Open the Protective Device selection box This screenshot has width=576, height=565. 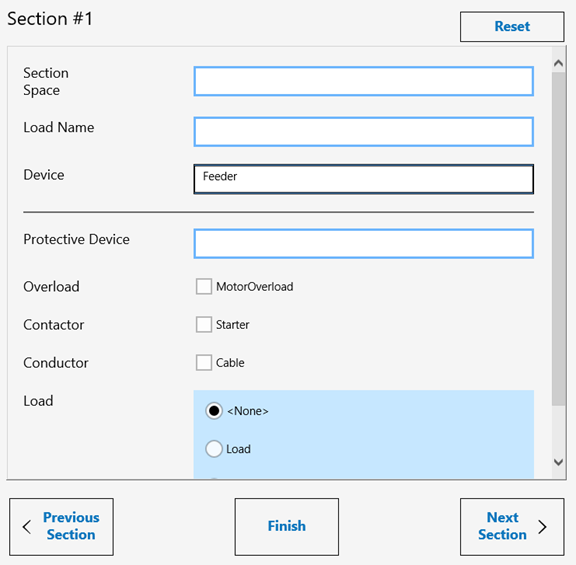(364, 244)
